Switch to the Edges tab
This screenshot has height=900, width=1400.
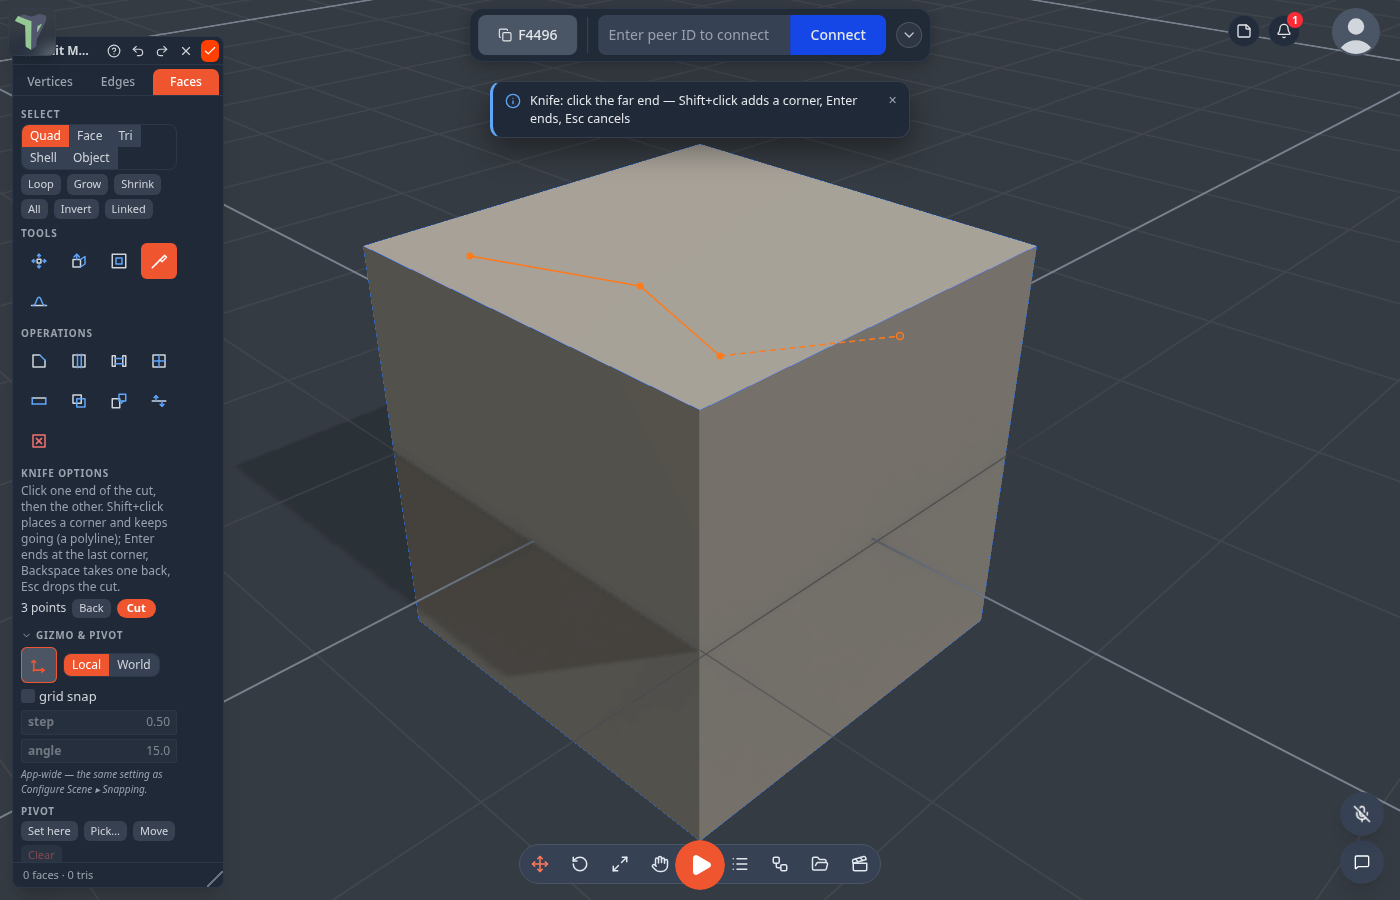(x=118, y=82)
